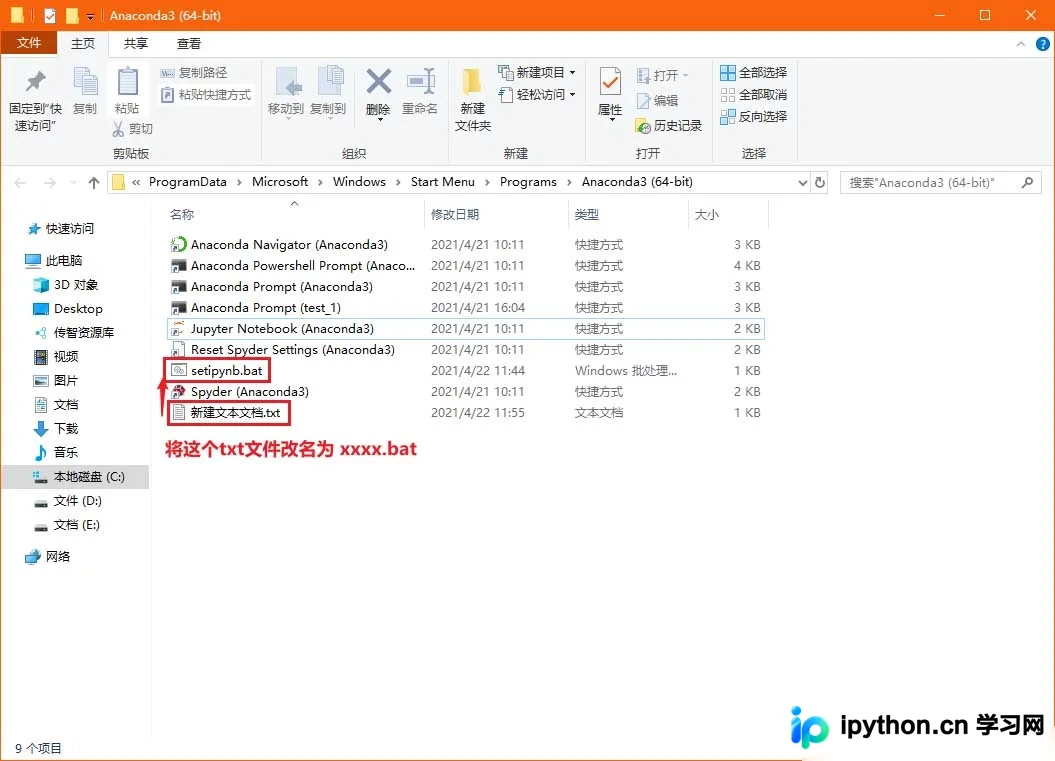The height and width of the screenshot is (761, 1055).
Task: Open History (历史记录)
Action: (669, 126)
